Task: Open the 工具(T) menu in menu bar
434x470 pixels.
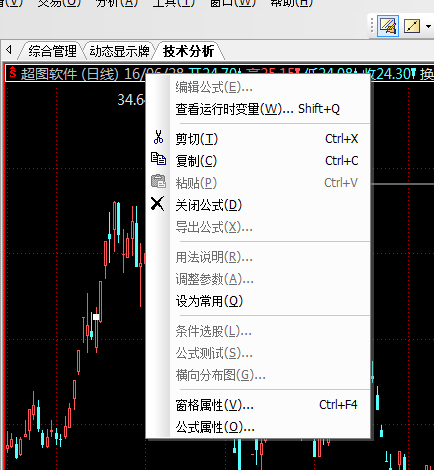Action: (173, 3)
